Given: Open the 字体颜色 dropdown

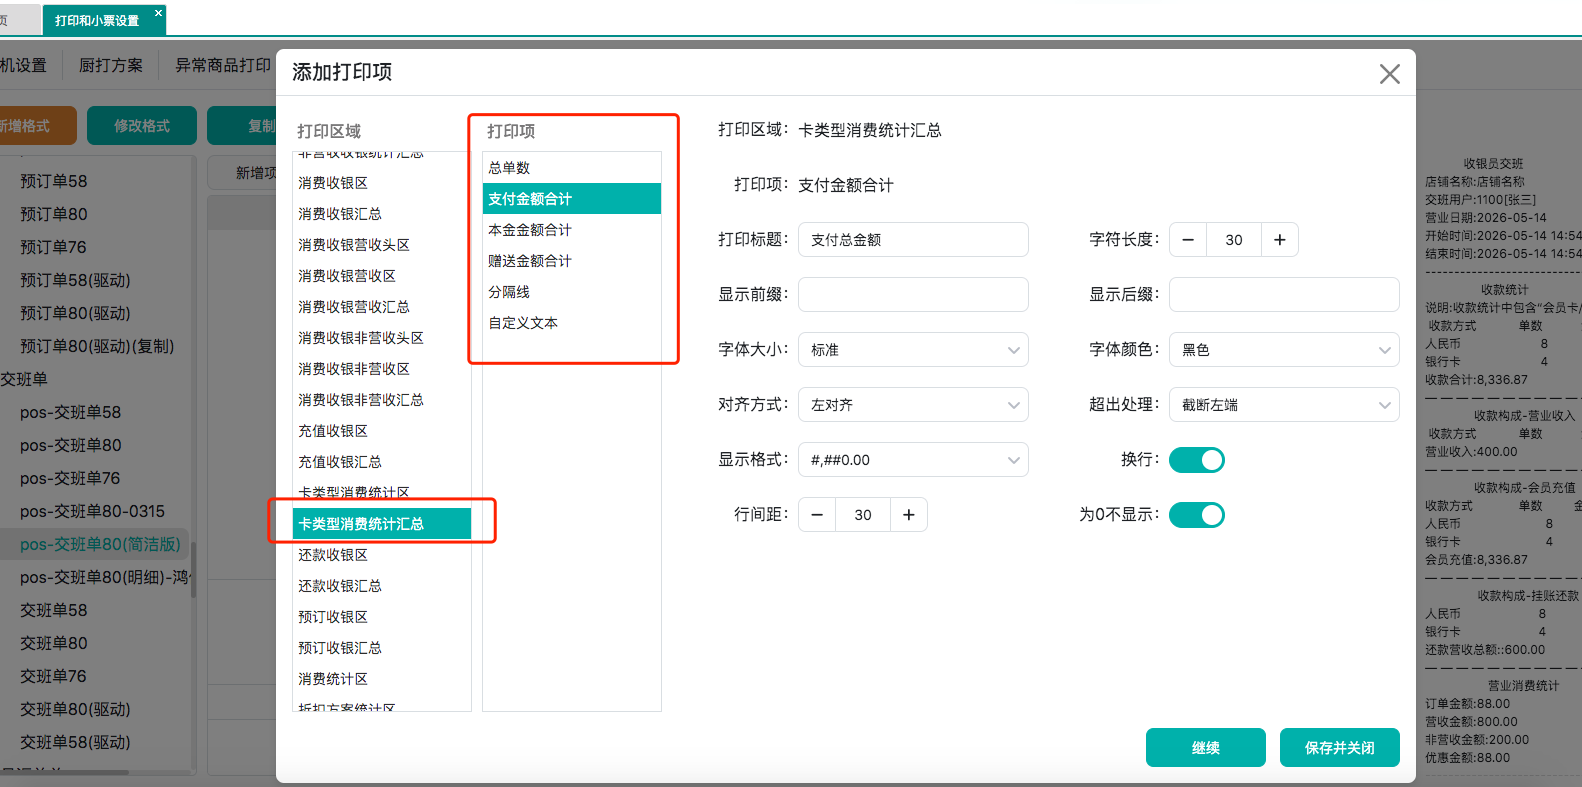Looking at the screenshot, I should click(1284, 350).
